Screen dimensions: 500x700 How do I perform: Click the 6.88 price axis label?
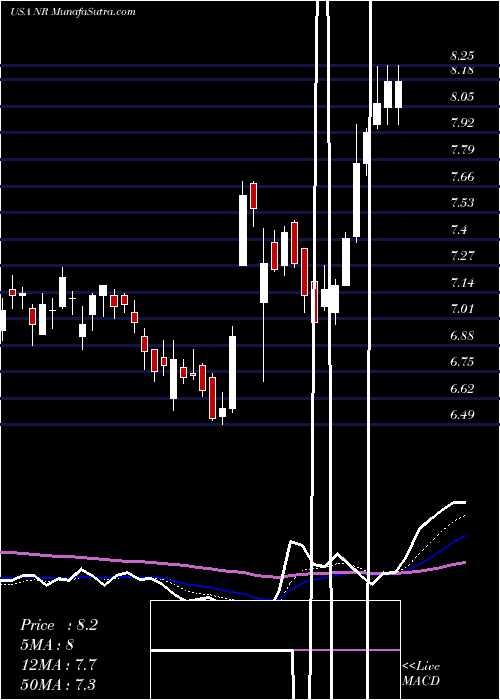coord(462,336)
